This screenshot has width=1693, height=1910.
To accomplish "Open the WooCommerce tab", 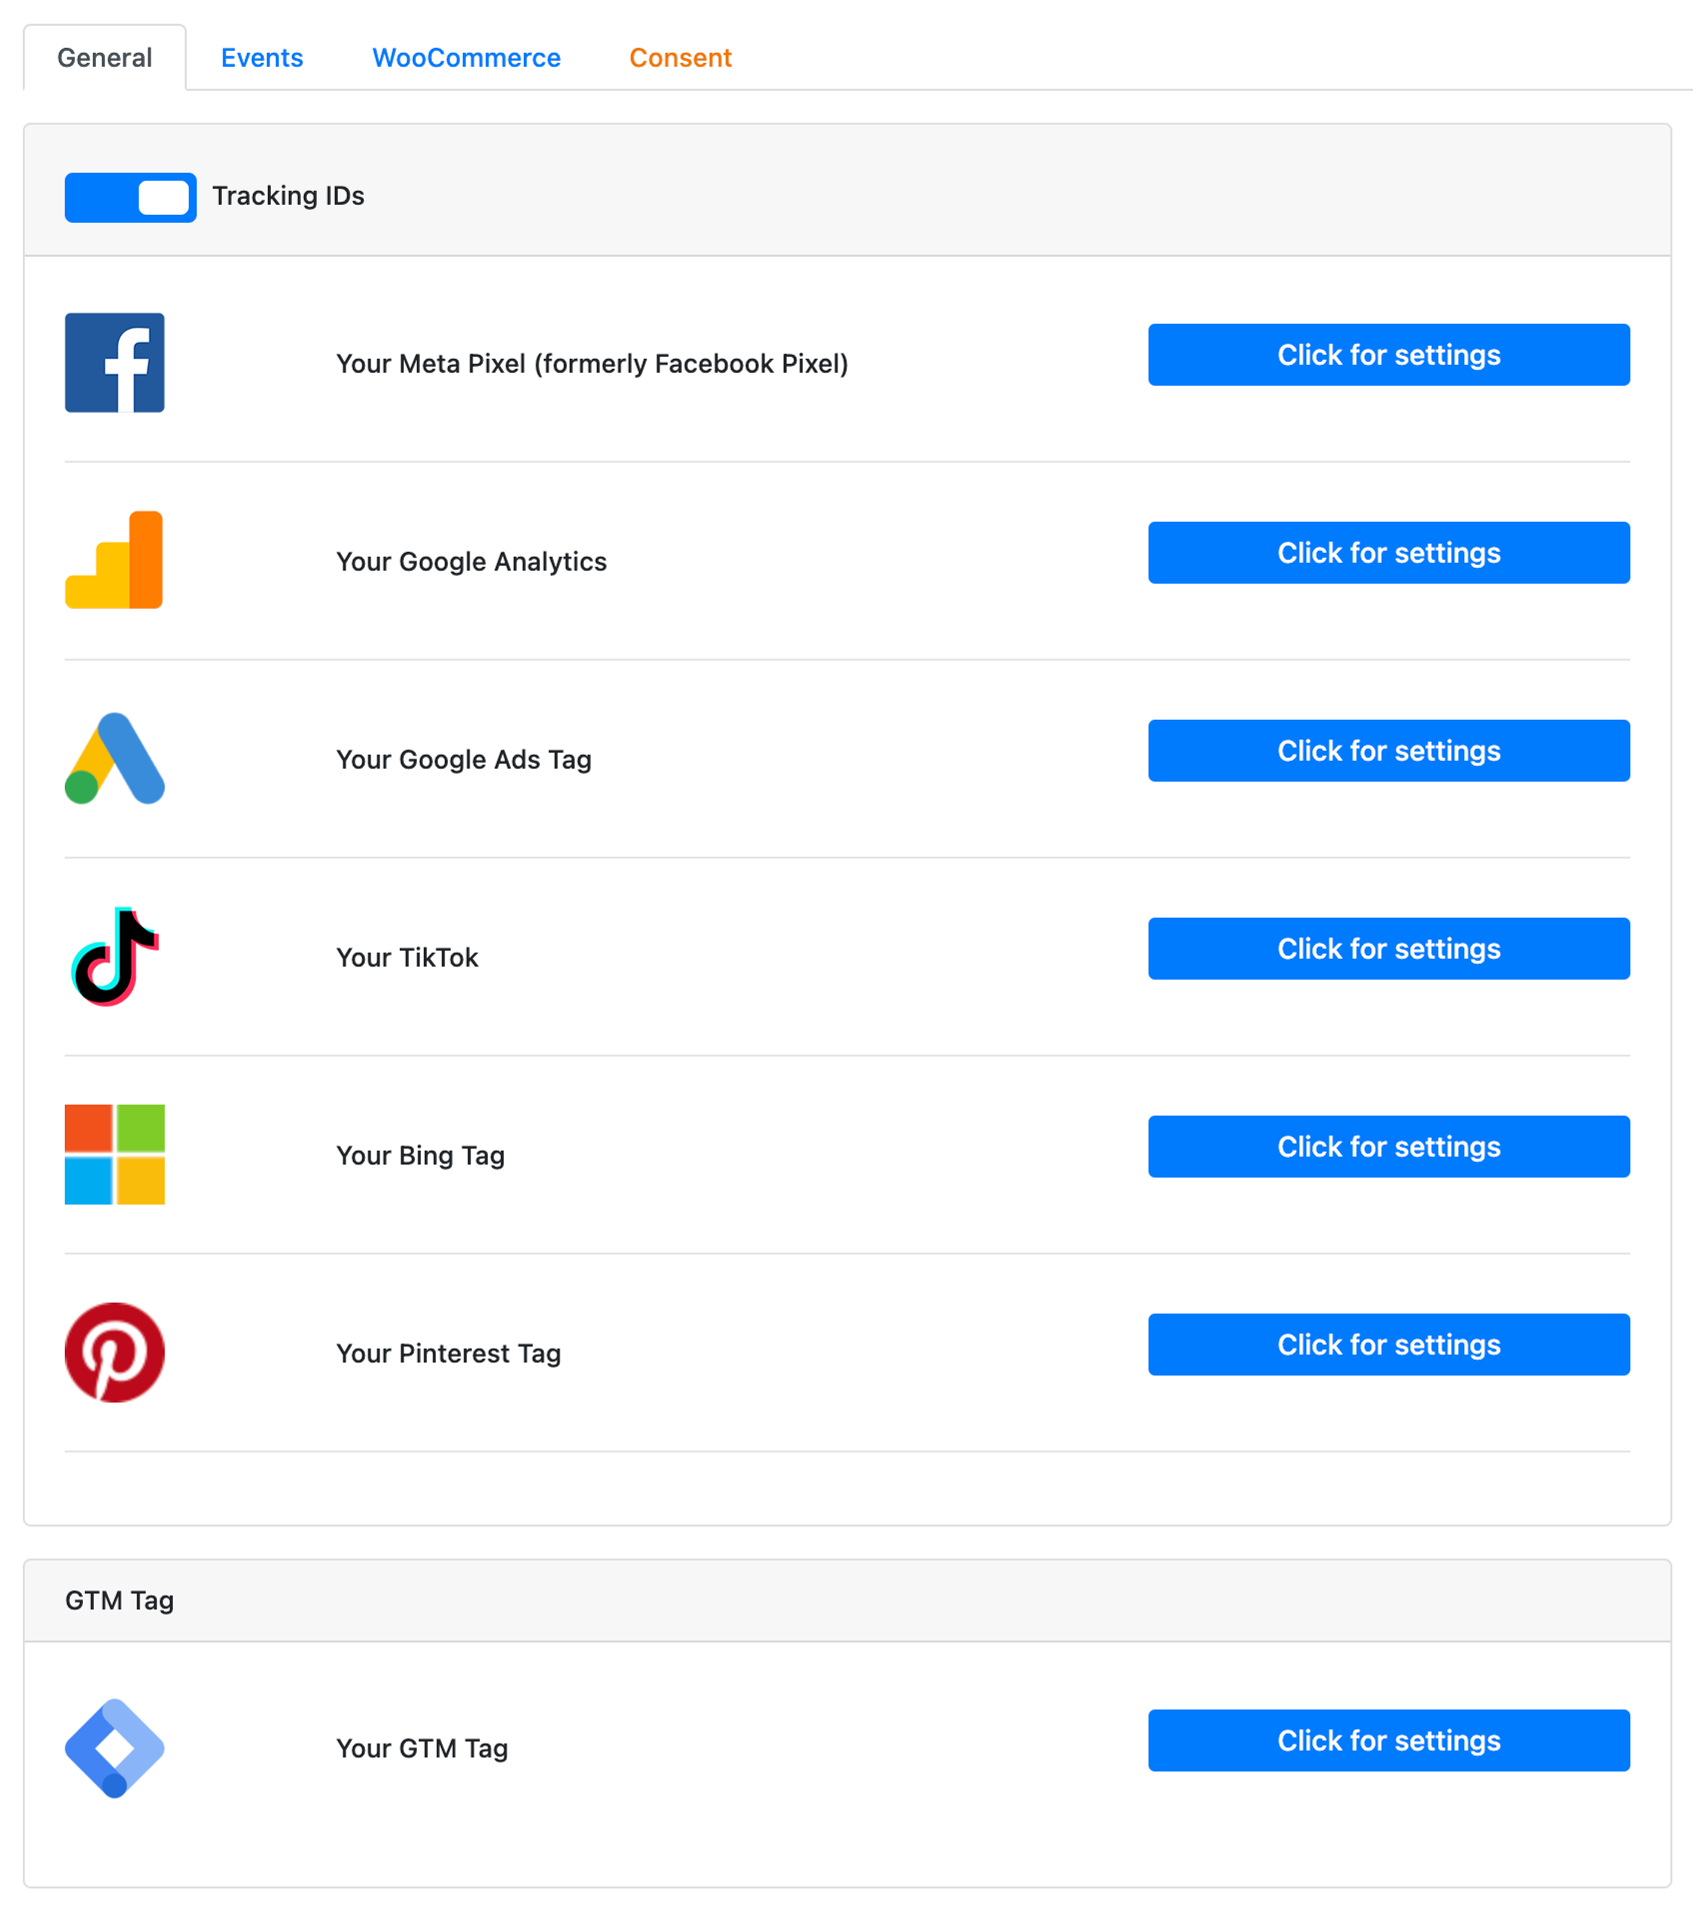I will click(x=466, y=58).
